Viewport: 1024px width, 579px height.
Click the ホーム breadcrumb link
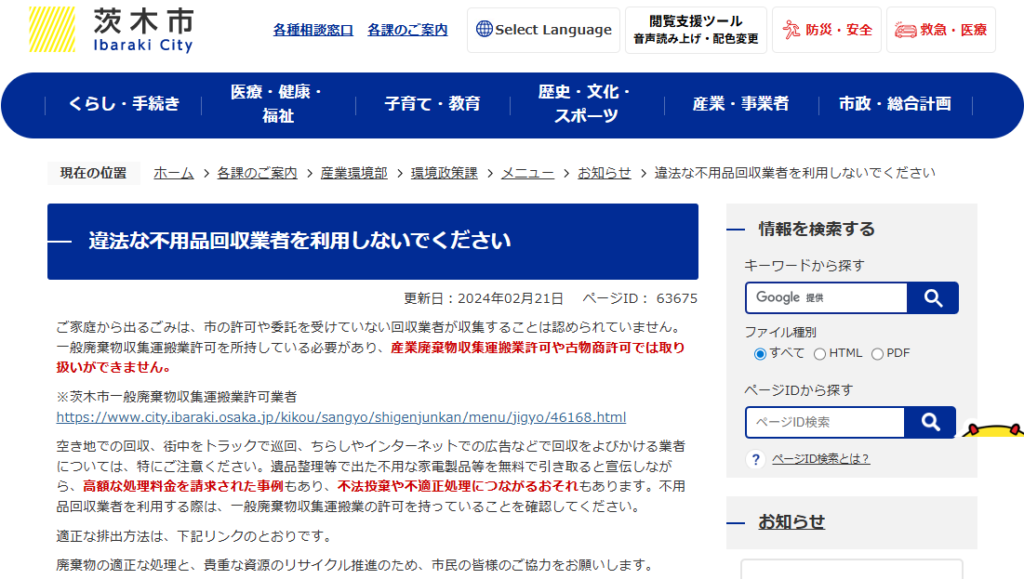173,172
